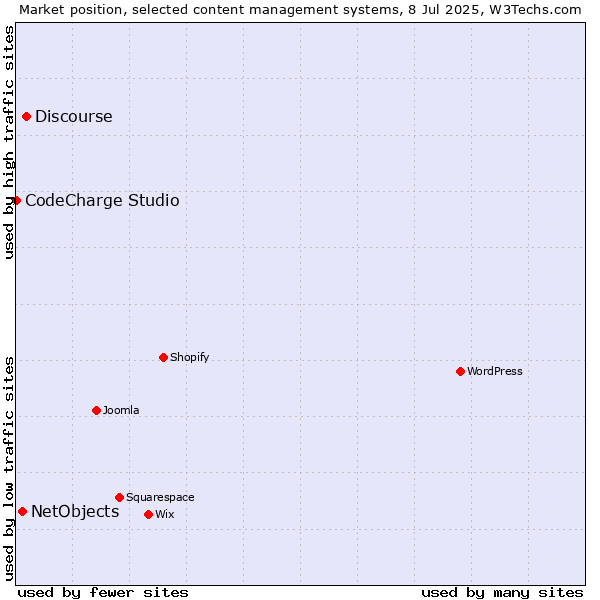Click the CodeCharge Studio data point

tap(16, 201)
